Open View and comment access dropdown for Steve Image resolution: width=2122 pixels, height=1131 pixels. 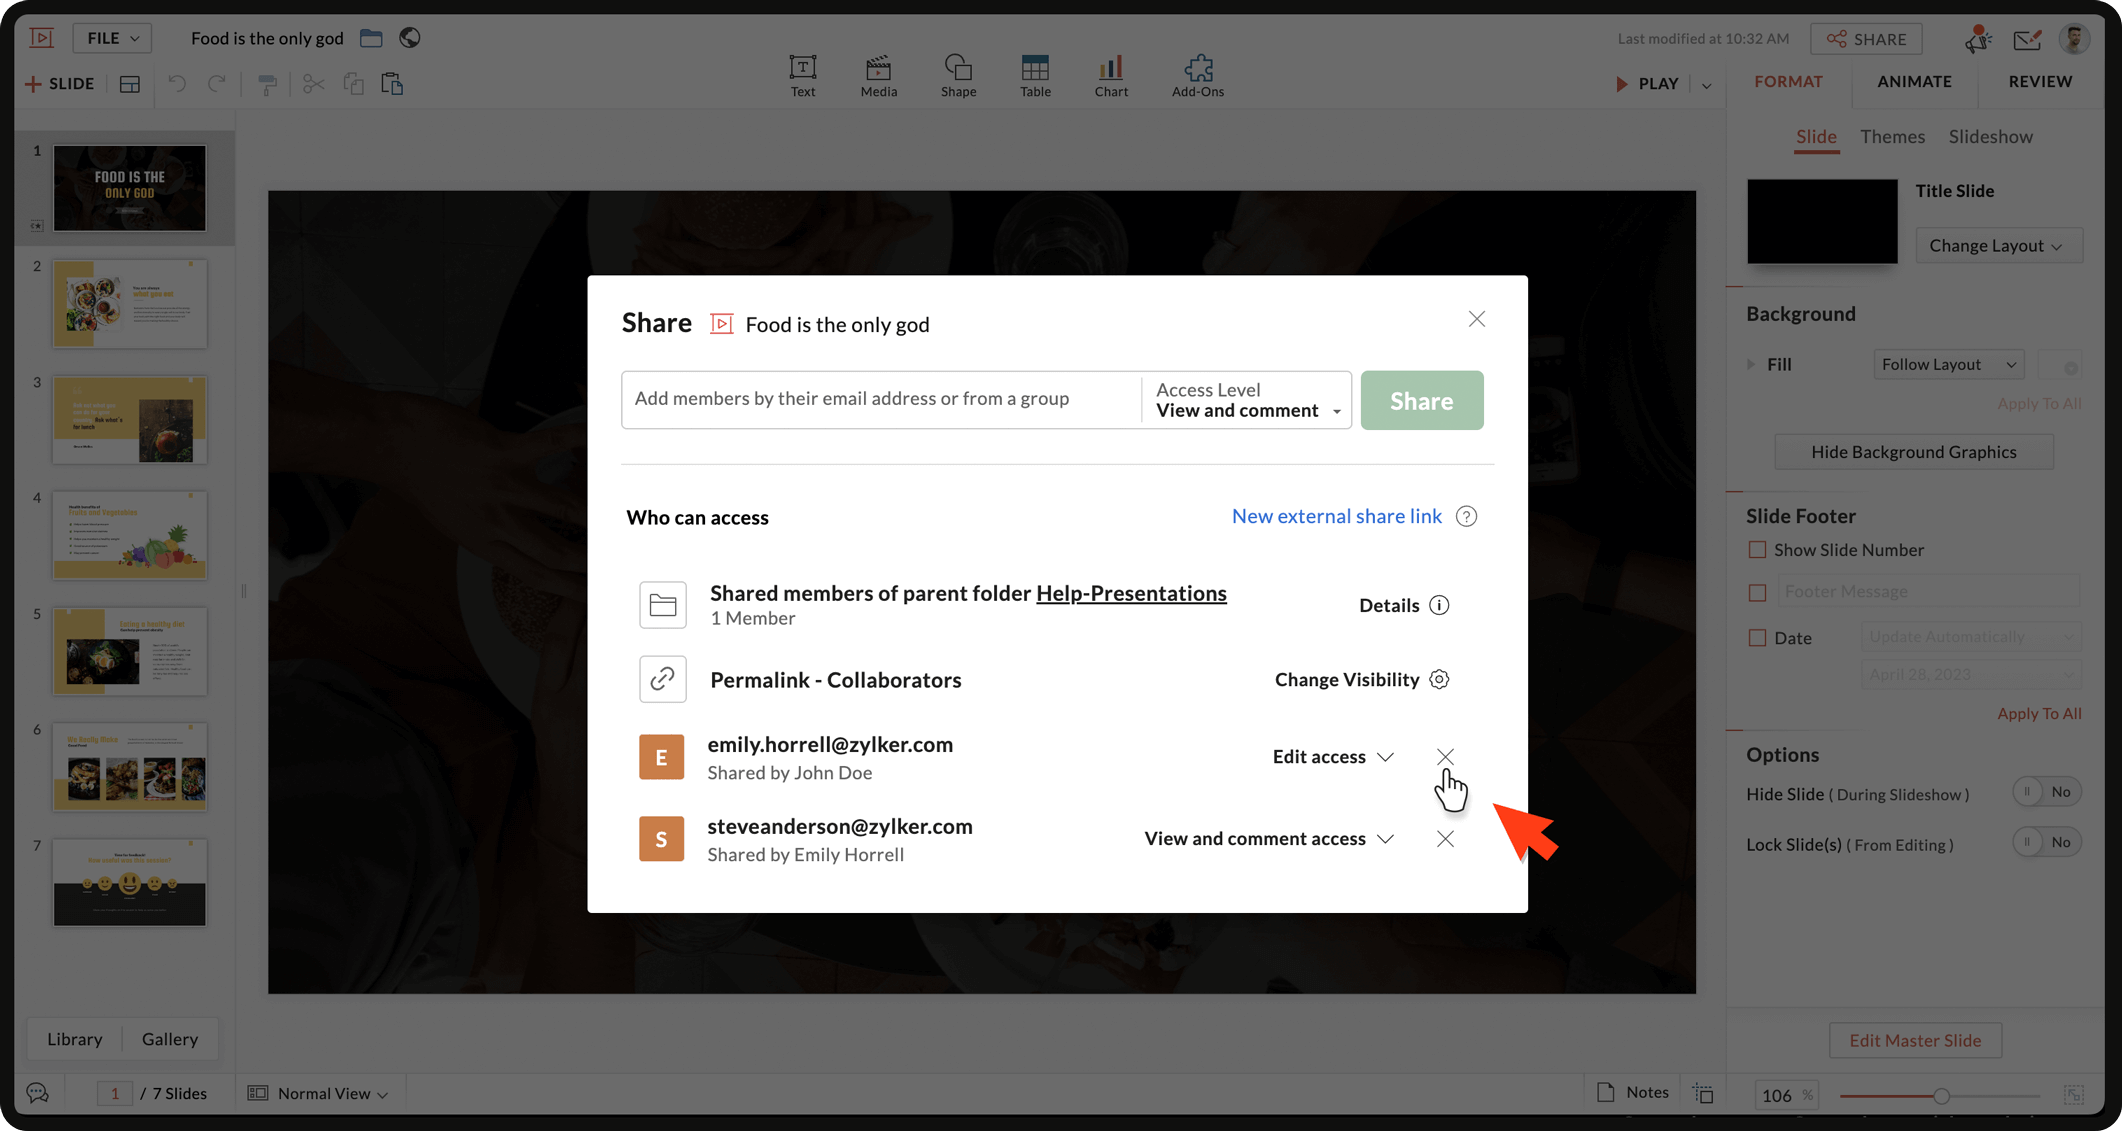coord(1269,839)
